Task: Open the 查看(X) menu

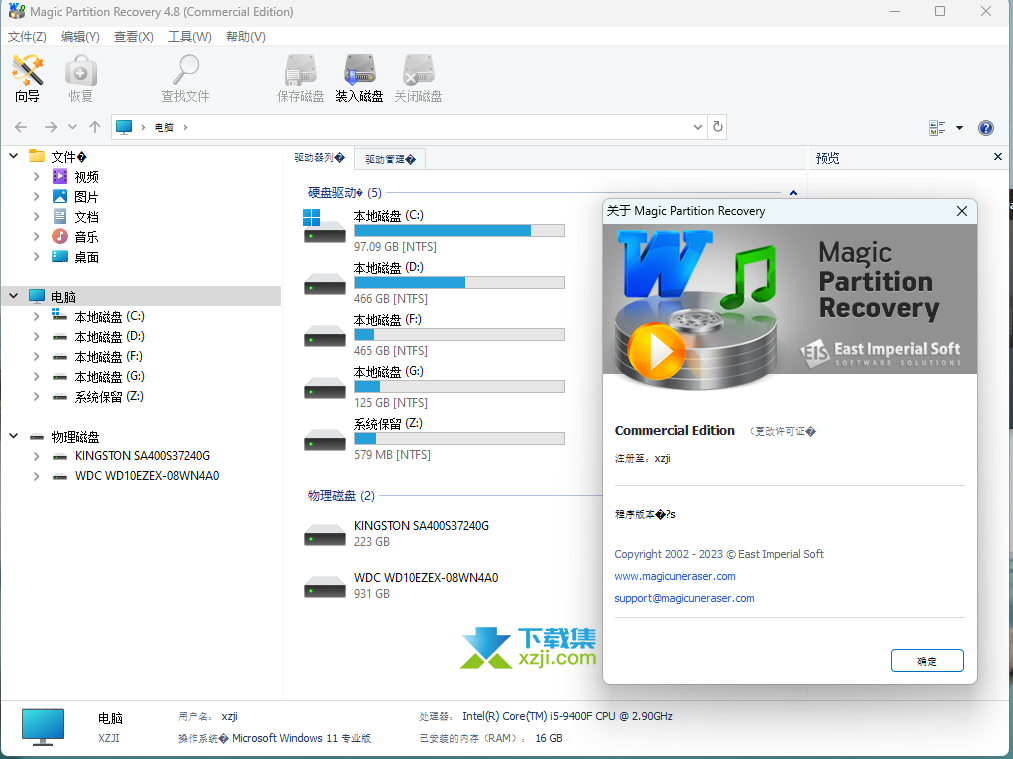Action: pos(134,37)
